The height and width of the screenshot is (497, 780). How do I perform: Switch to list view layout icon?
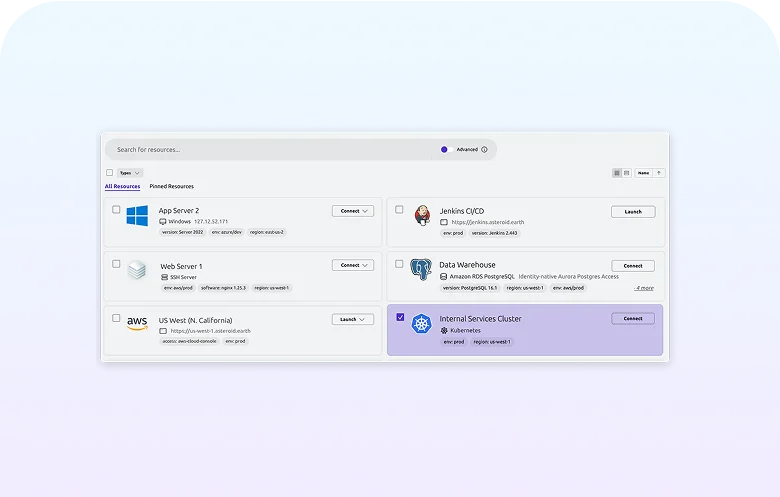[627, 173]
